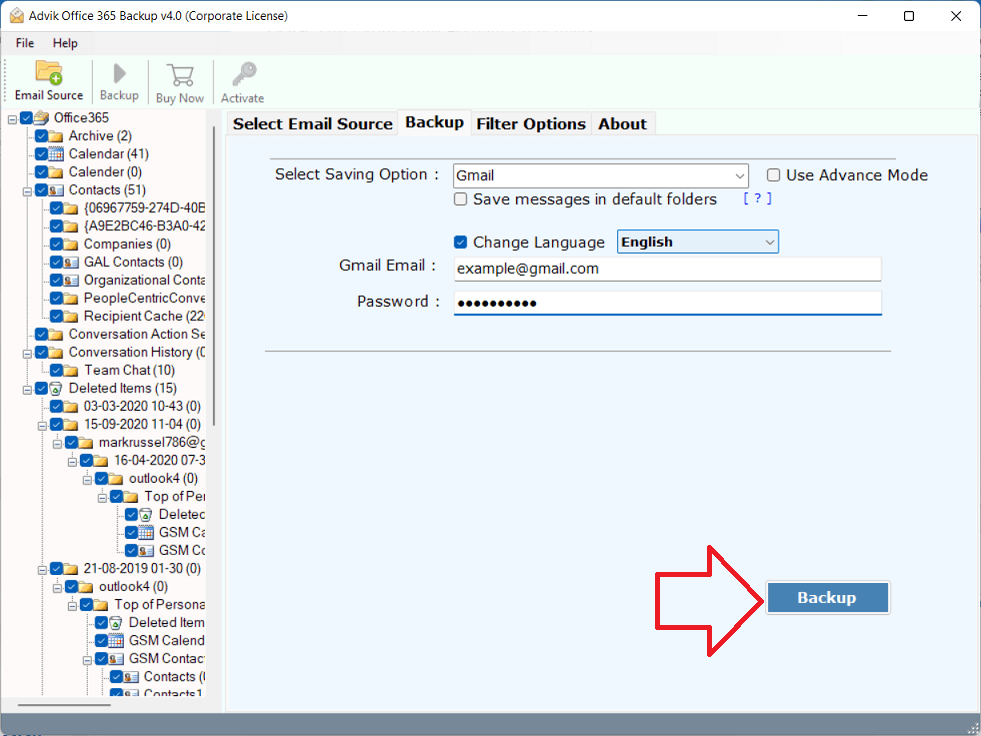Screen dimensions: 981x736
Task: Collapse the 15-09-2020 11-04 node
Action: tap(42, 426)
